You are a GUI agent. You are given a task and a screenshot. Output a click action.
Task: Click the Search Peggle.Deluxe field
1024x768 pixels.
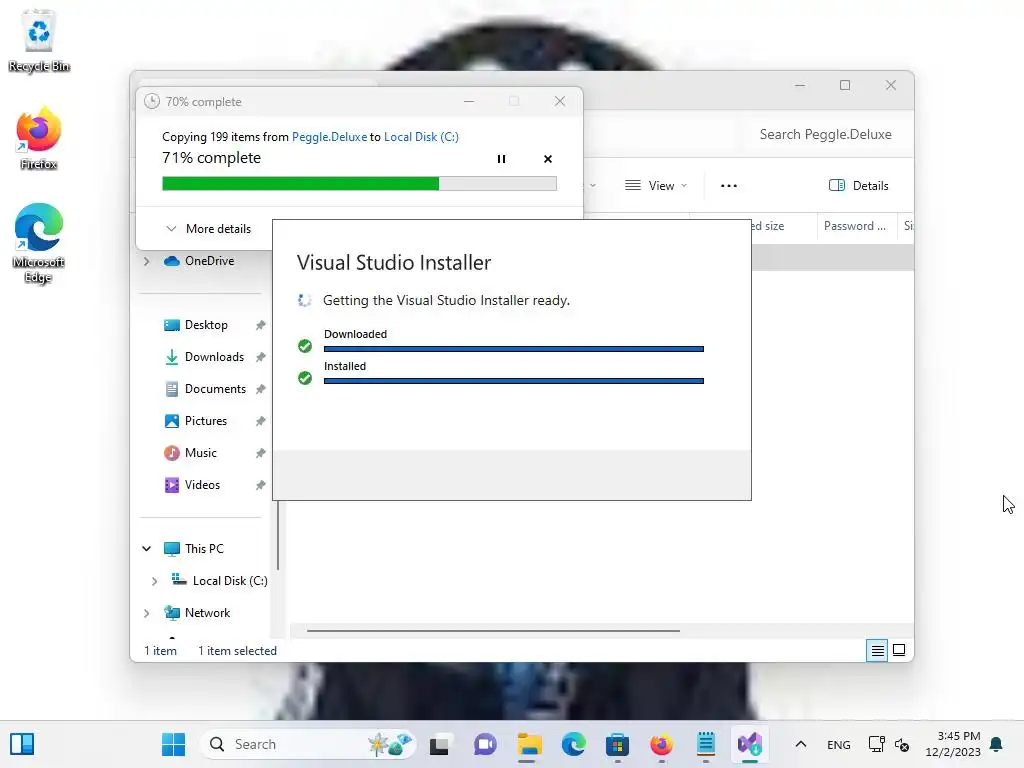pyautogui.click(x=825, y=135)
